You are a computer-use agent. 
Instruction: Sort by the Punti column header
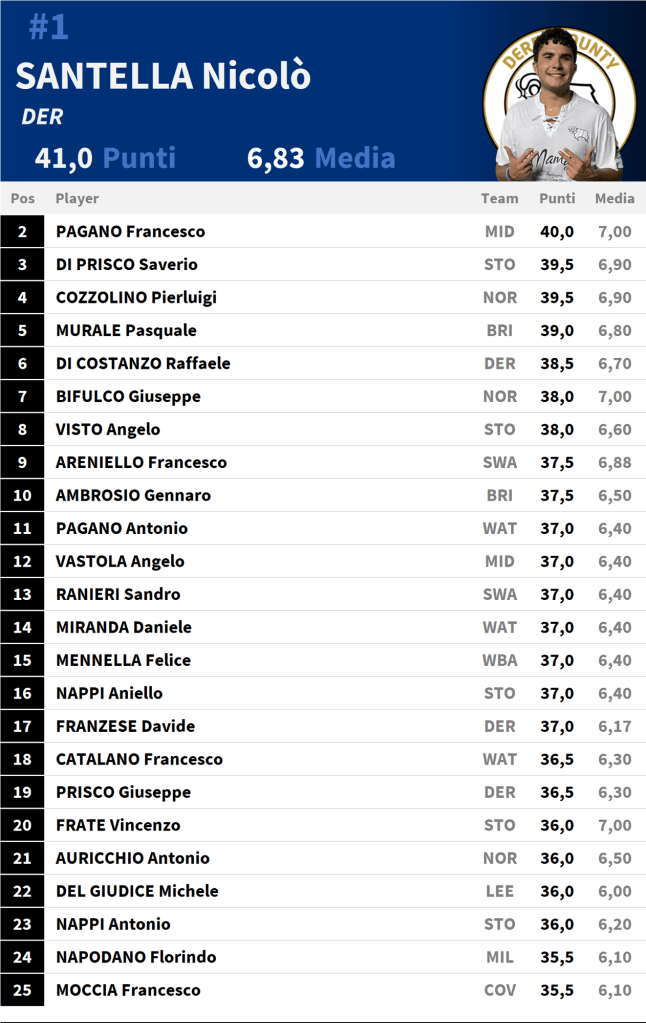click(557, 198)
